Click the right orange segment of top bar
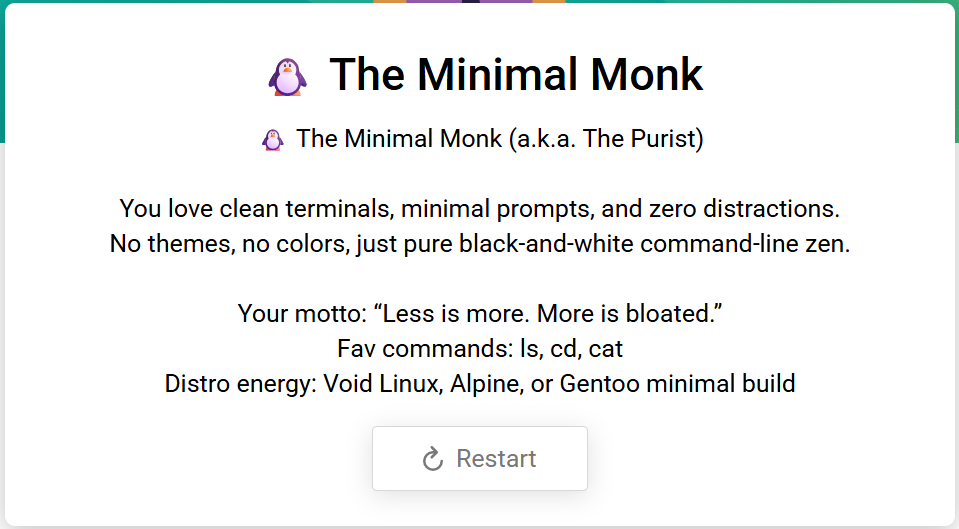Screen dimensions: 959x529 [x=549, y=1]
